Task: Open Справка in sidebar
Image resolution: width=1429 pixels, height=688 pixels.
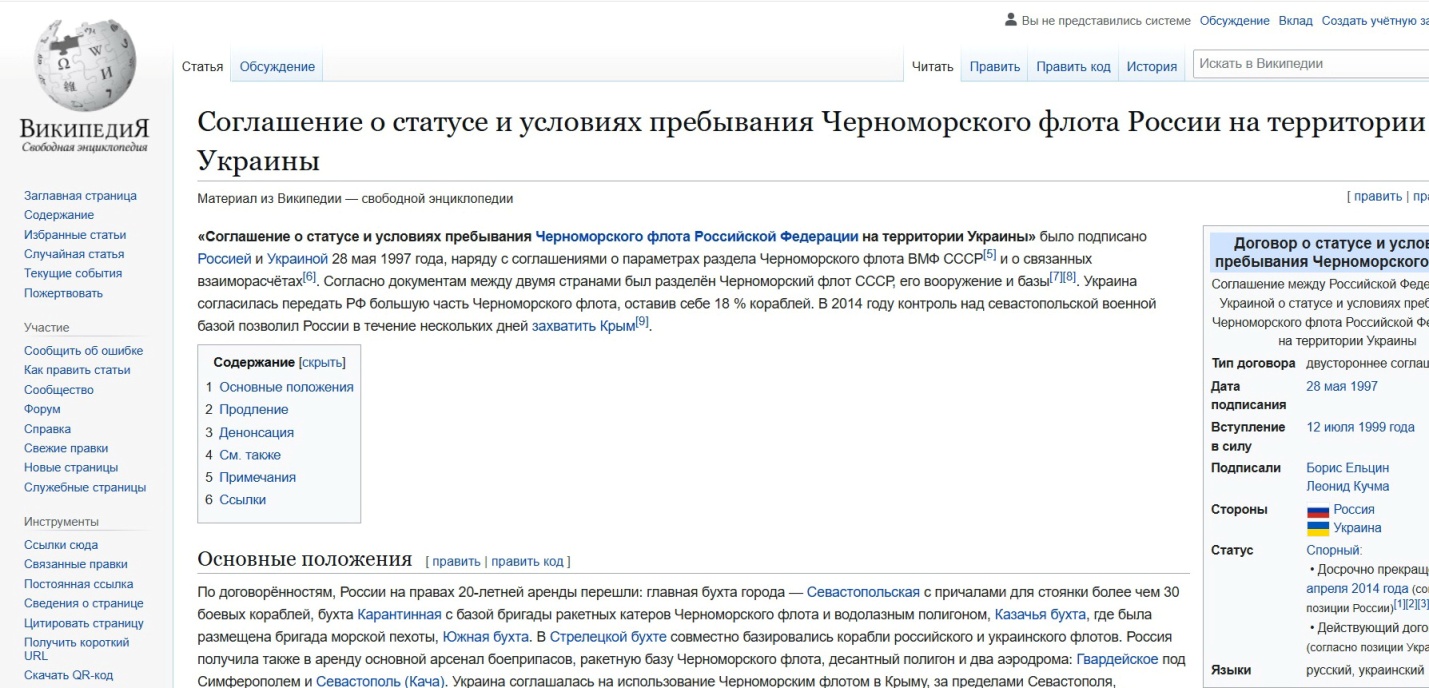Action: (x=47, y=429)
